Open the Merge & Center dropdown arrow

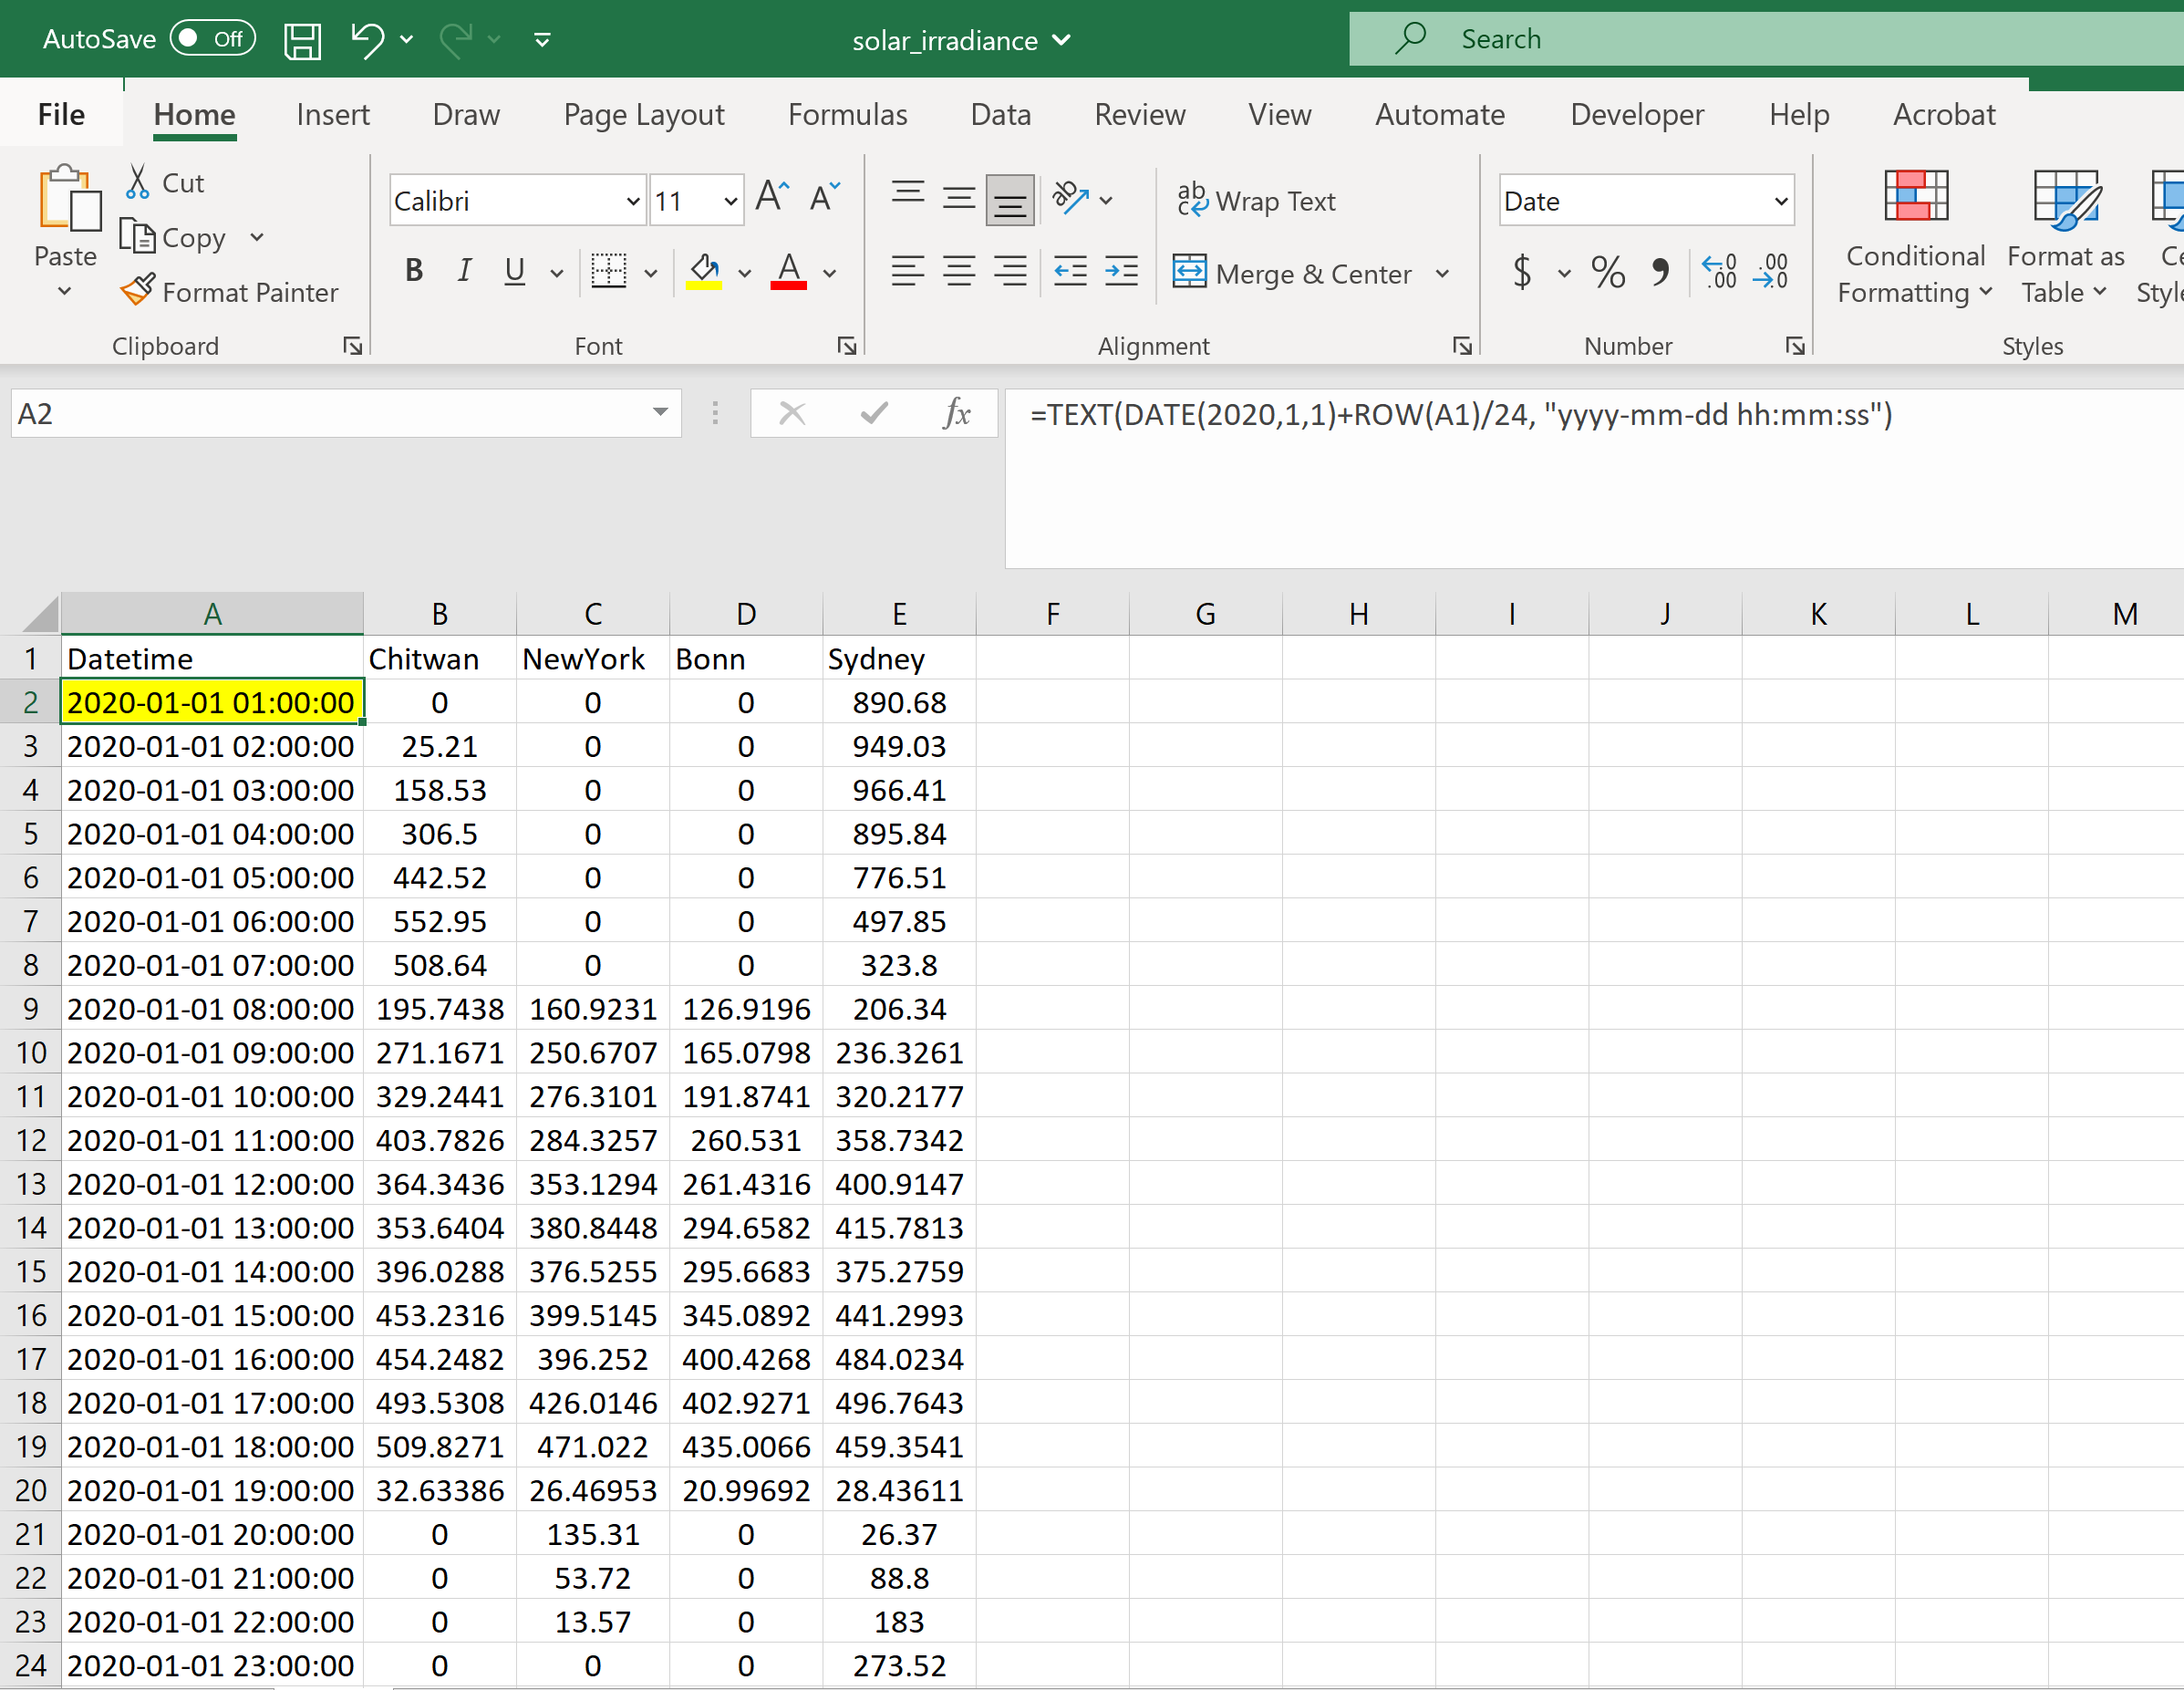1442,273
